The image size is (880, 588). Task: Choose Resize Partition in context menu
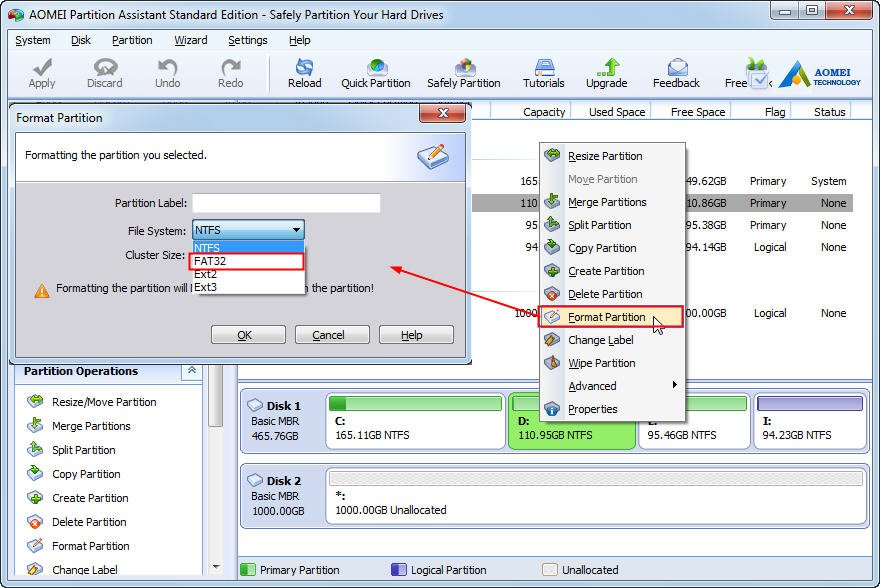[x=612, y=156]
